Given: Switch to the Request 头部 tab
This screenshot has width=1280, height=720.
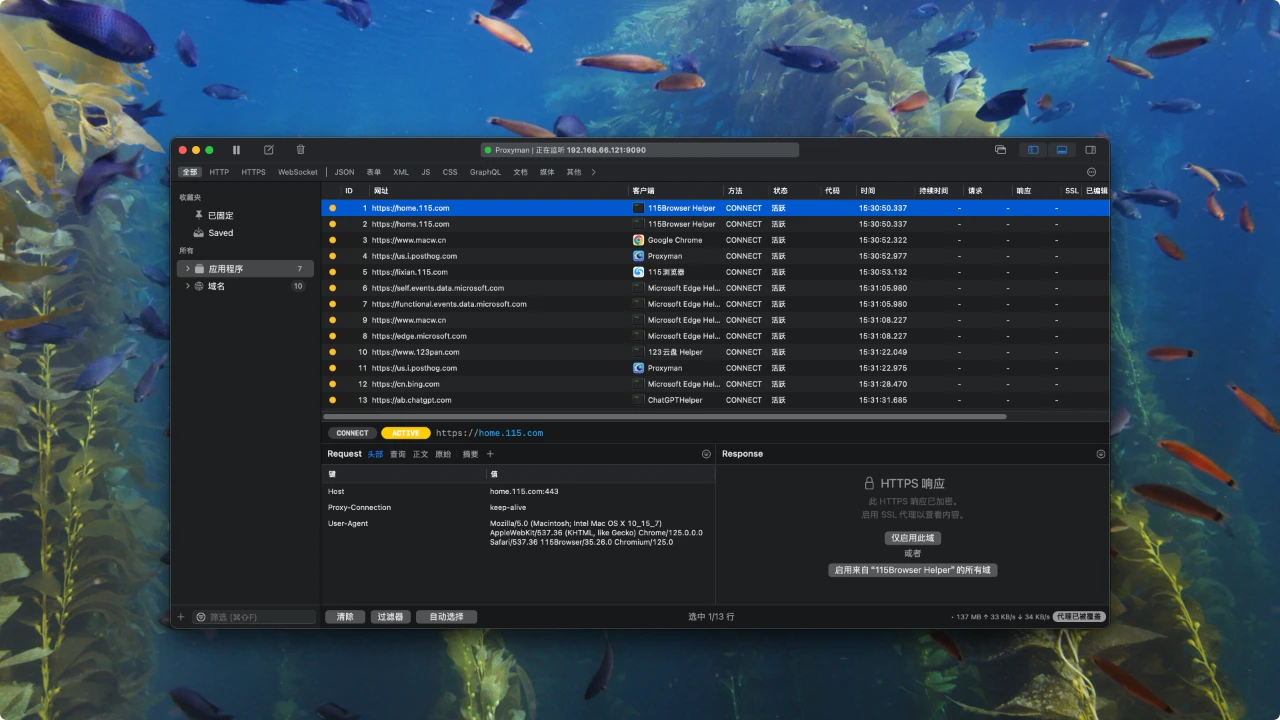Looking at the screenshot, I should pos(375,454).
